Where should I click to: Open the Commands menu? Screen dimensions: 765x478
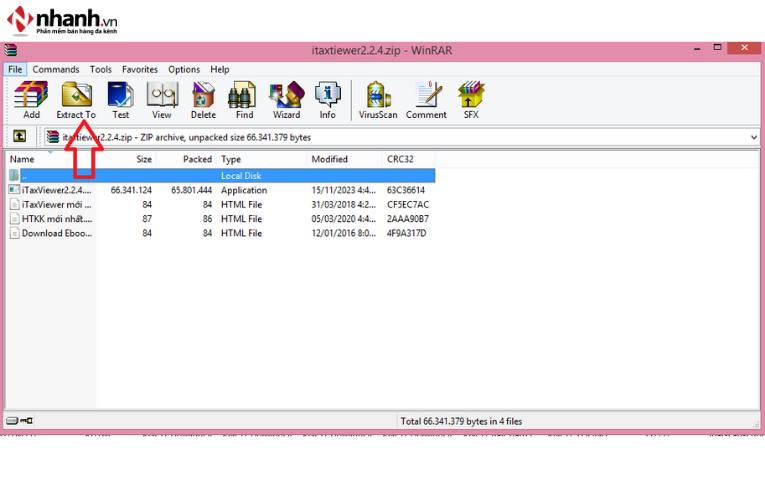pos(56,69)
